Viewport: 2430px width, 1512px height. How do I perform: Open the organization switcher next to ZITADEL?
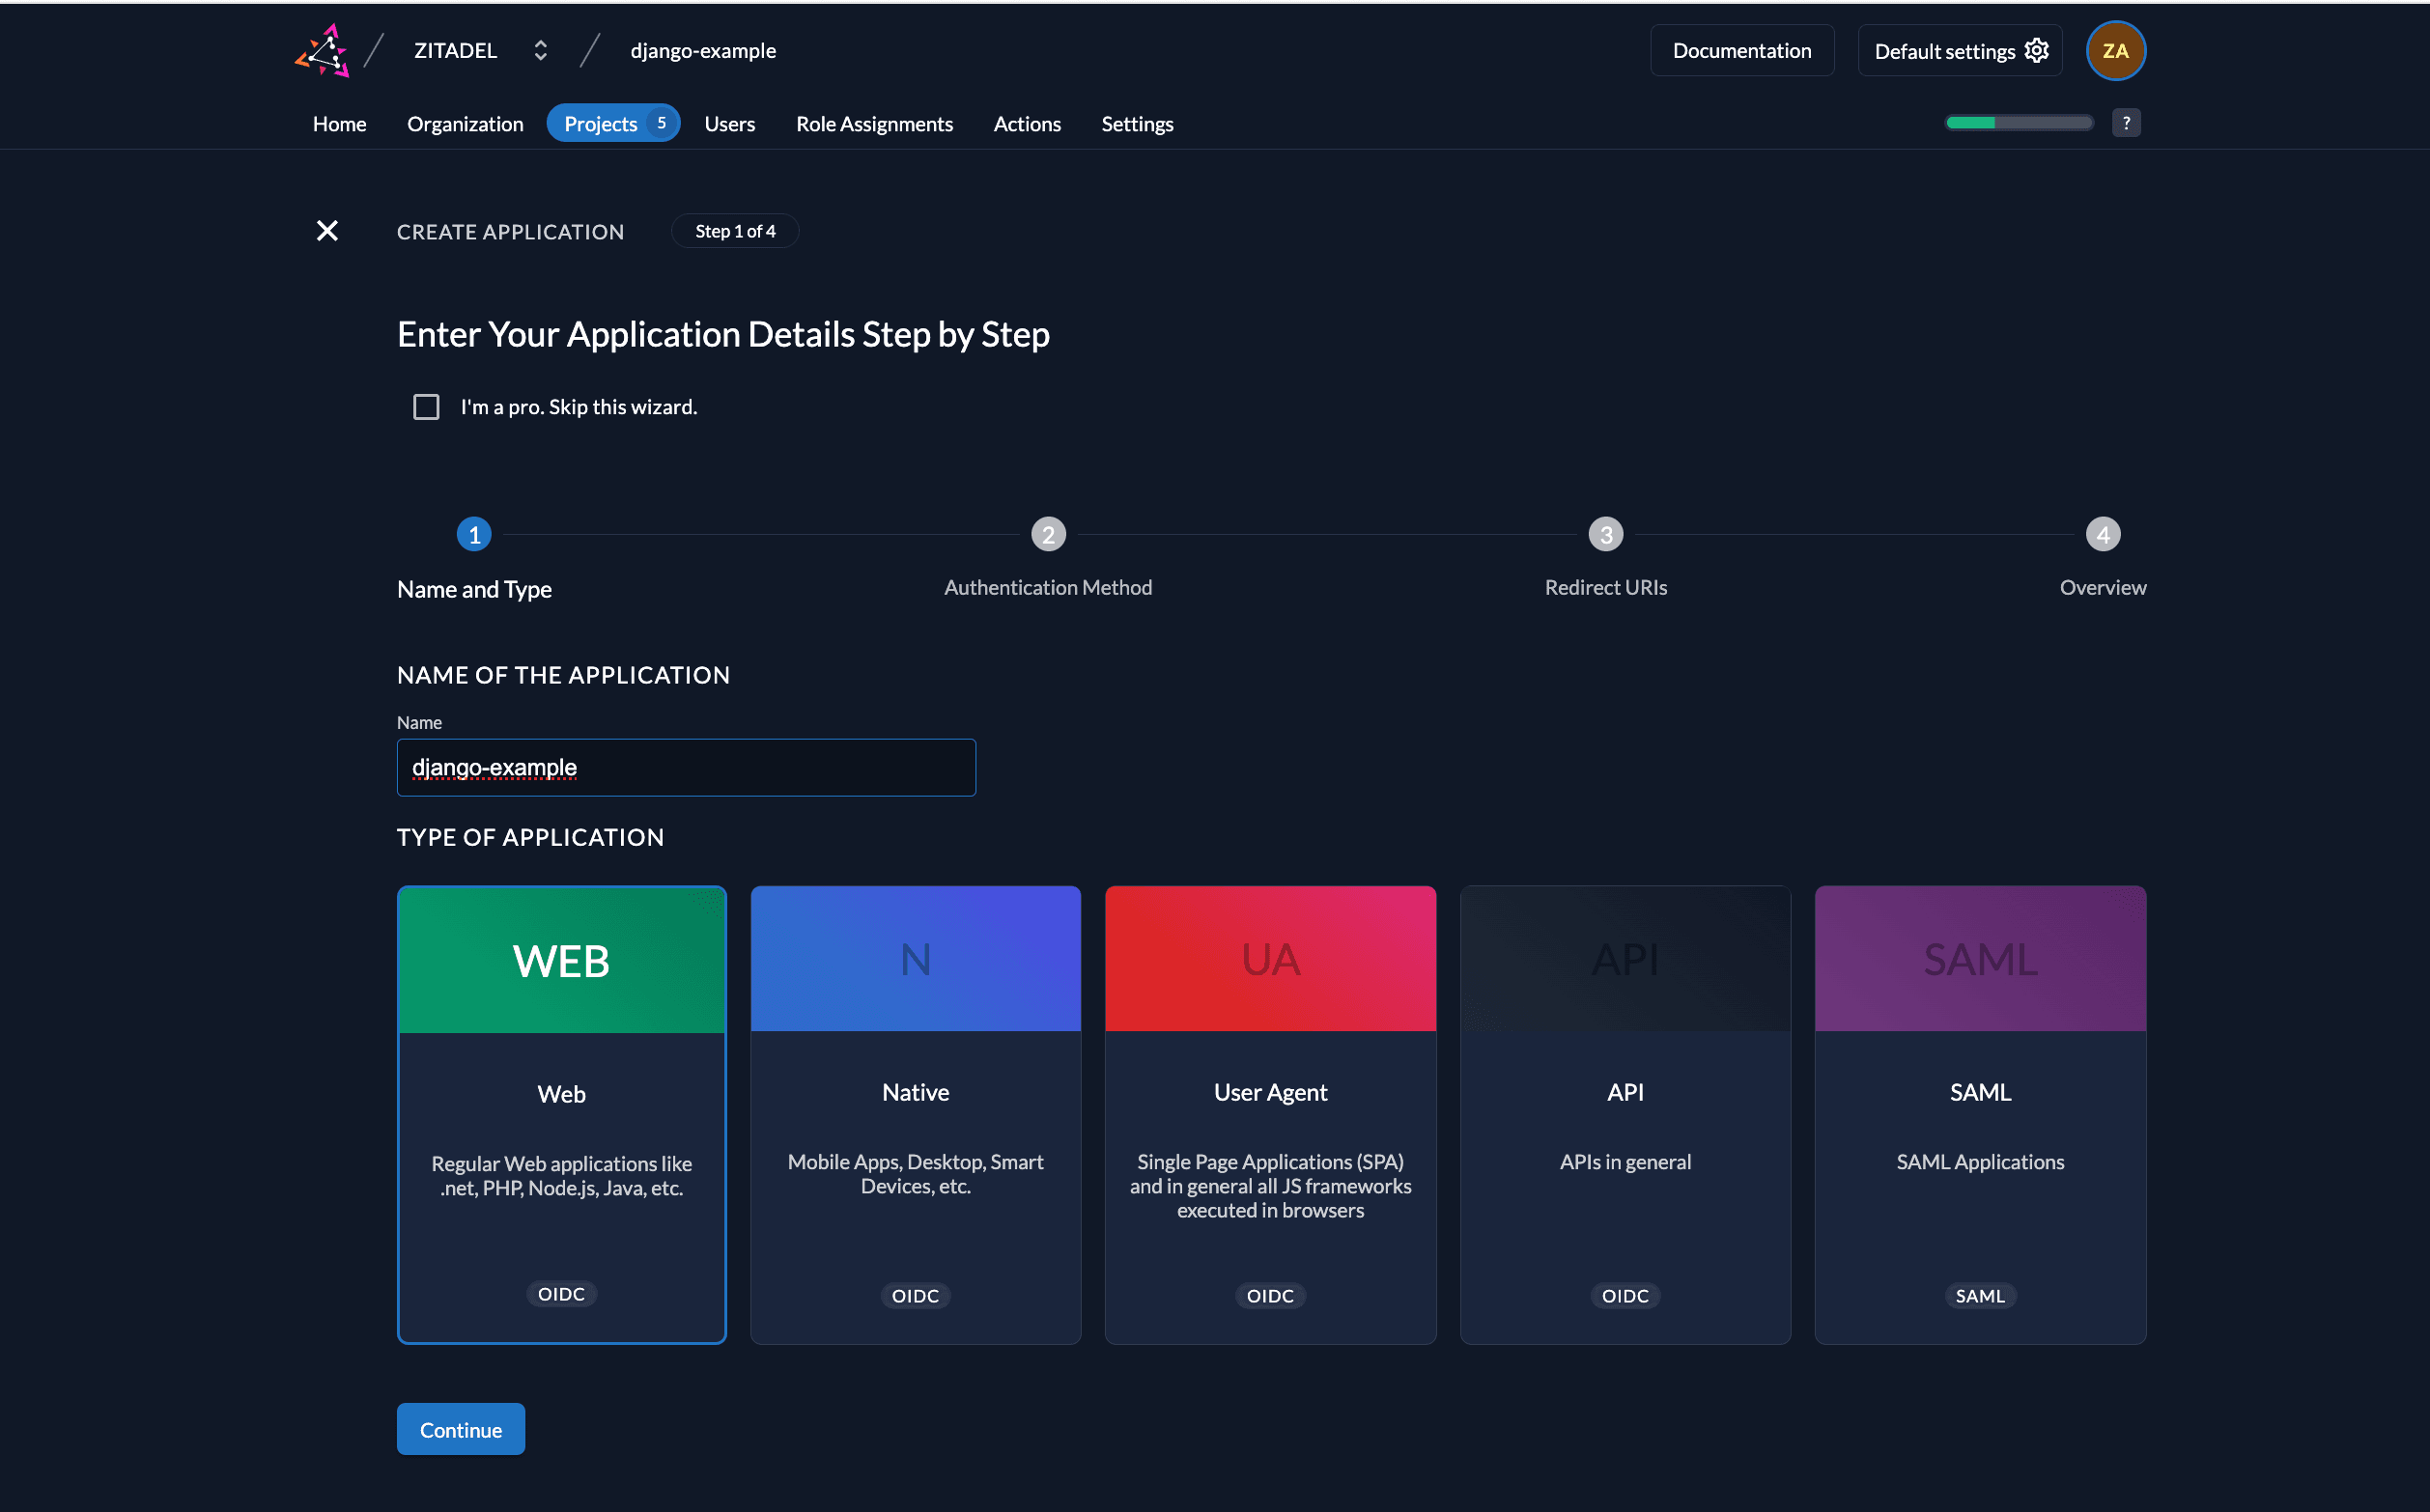[x=540, y=50]
